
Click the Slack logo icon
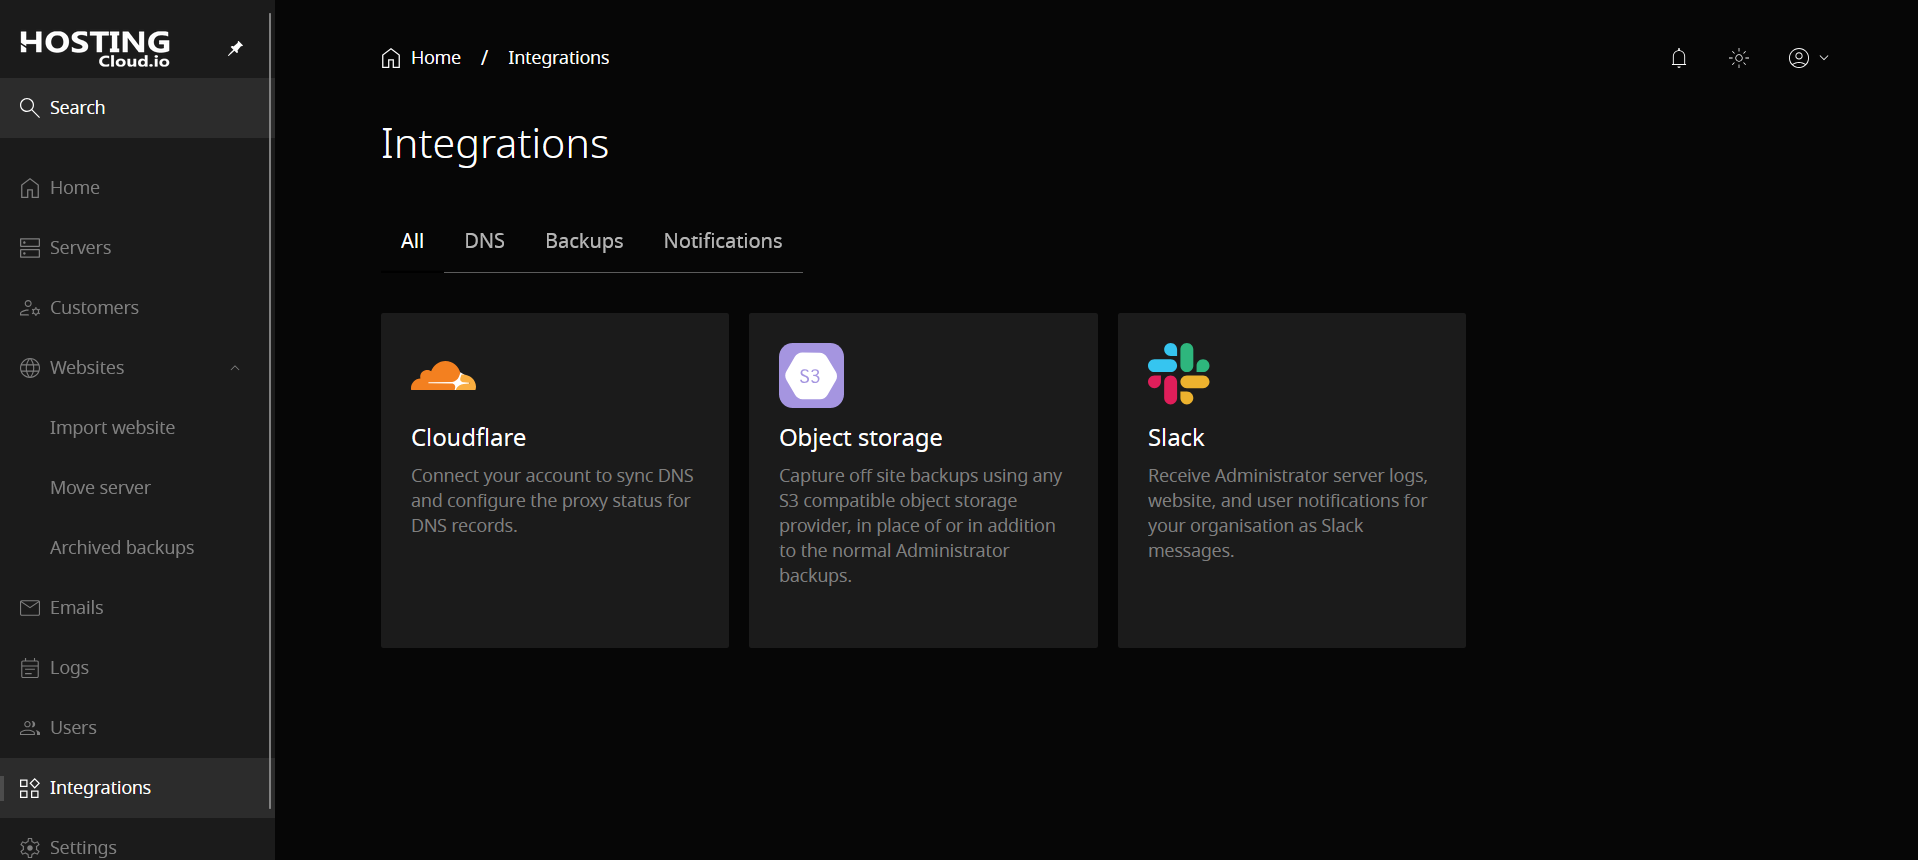tap(1178, 374)
